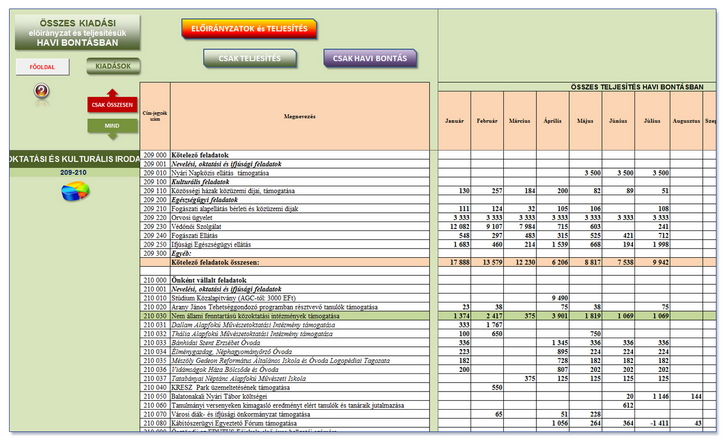The height and width of the screenshot is (441, 725).
Task: Go to FŐOLDAL
Action: pyautogui.click(x=43, y=67)
